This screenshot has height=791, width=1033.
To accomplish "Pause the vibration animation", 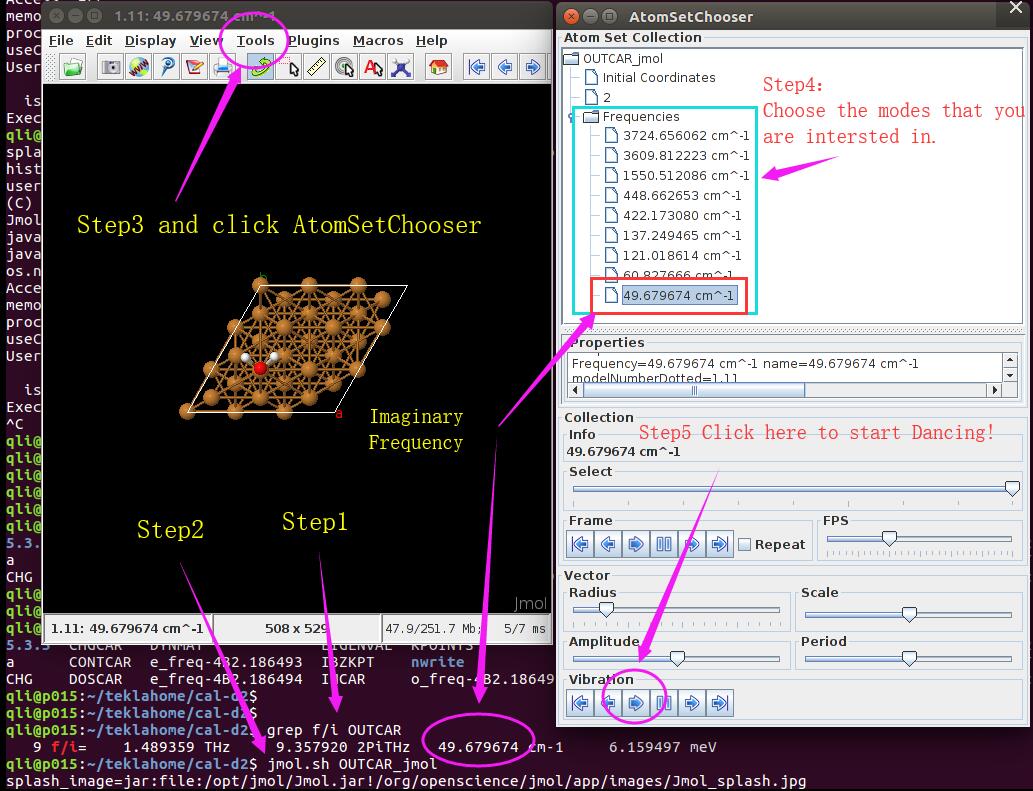I will point(663,703).
